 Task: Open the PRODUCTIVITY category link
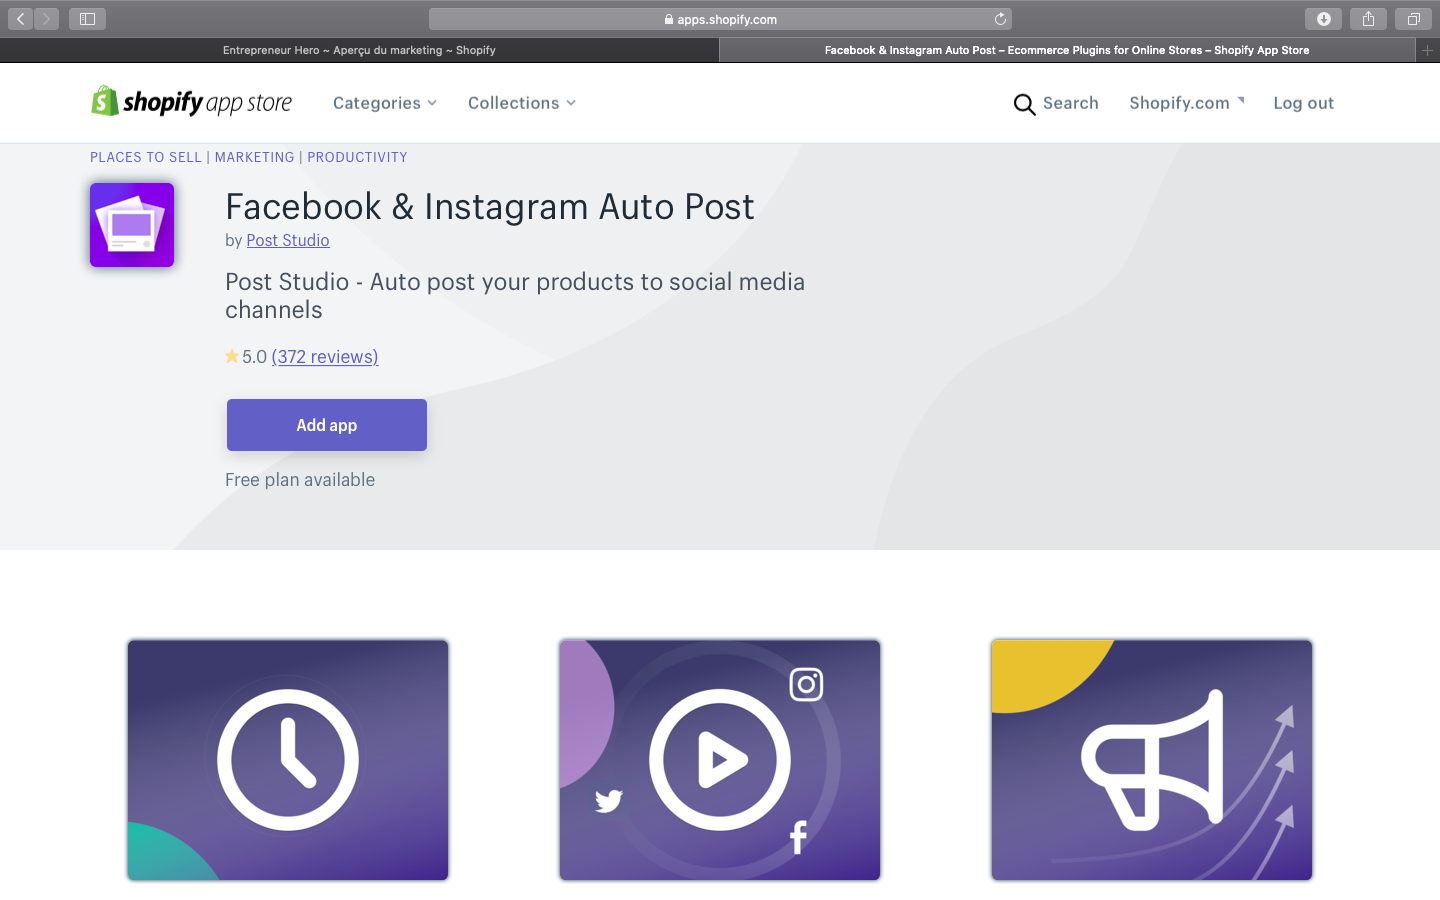coord(357,157)
